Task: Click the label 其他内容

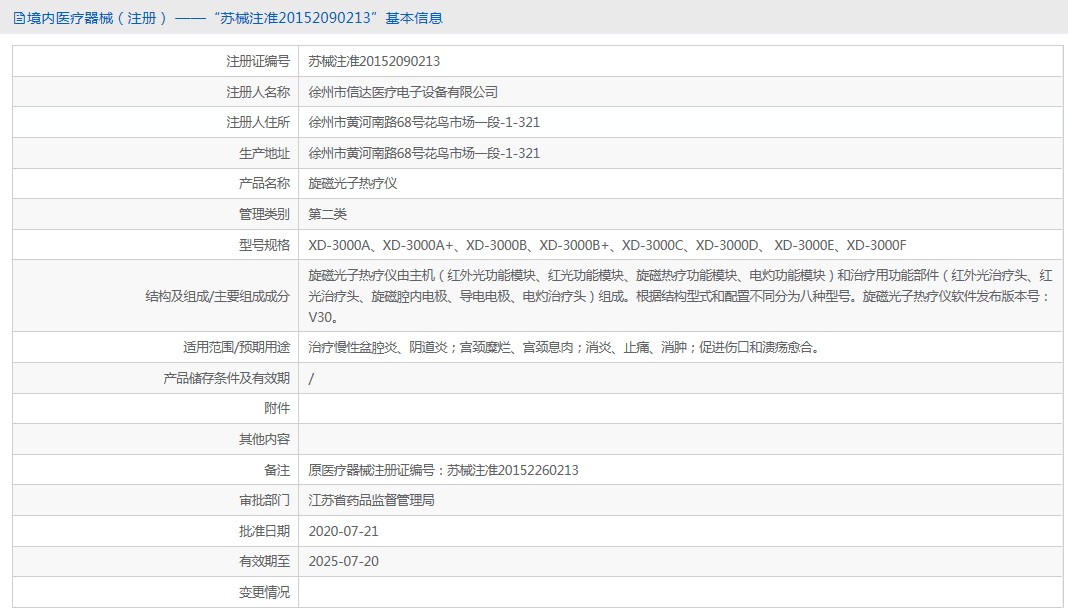Action: pos(264,439)
